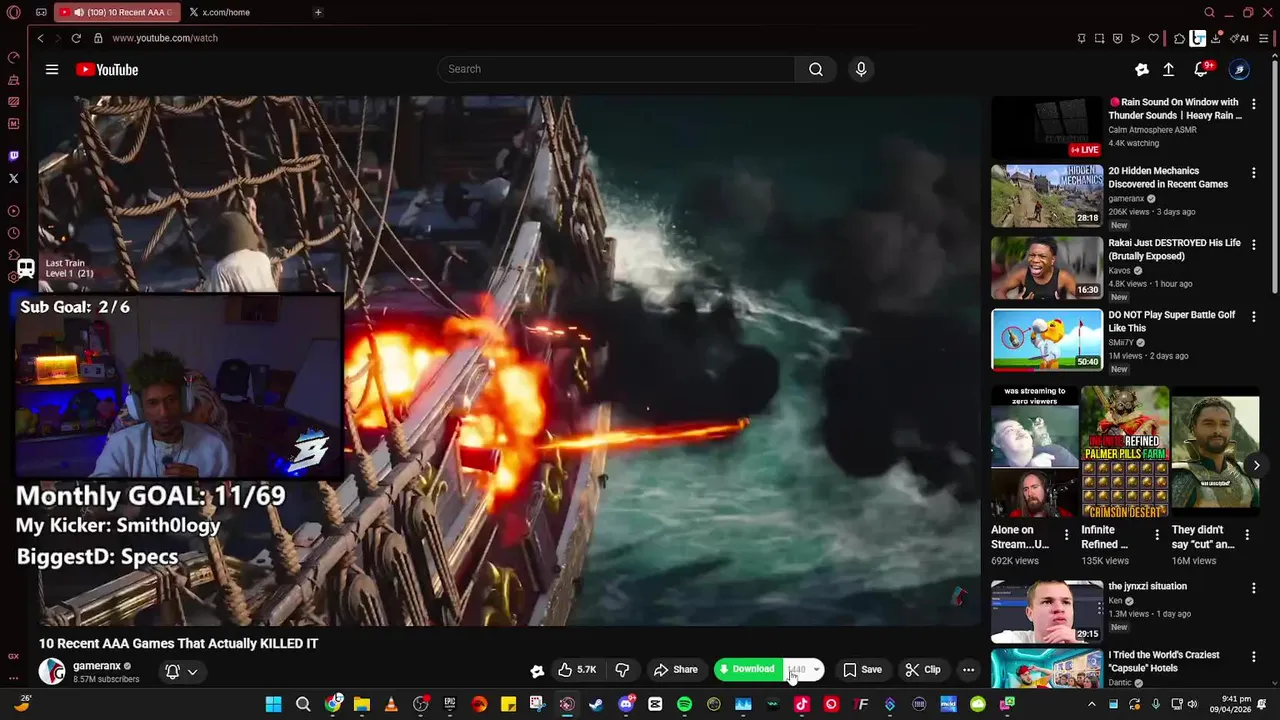Toggle the gameranx notification bell

click(x=172, y=671)
